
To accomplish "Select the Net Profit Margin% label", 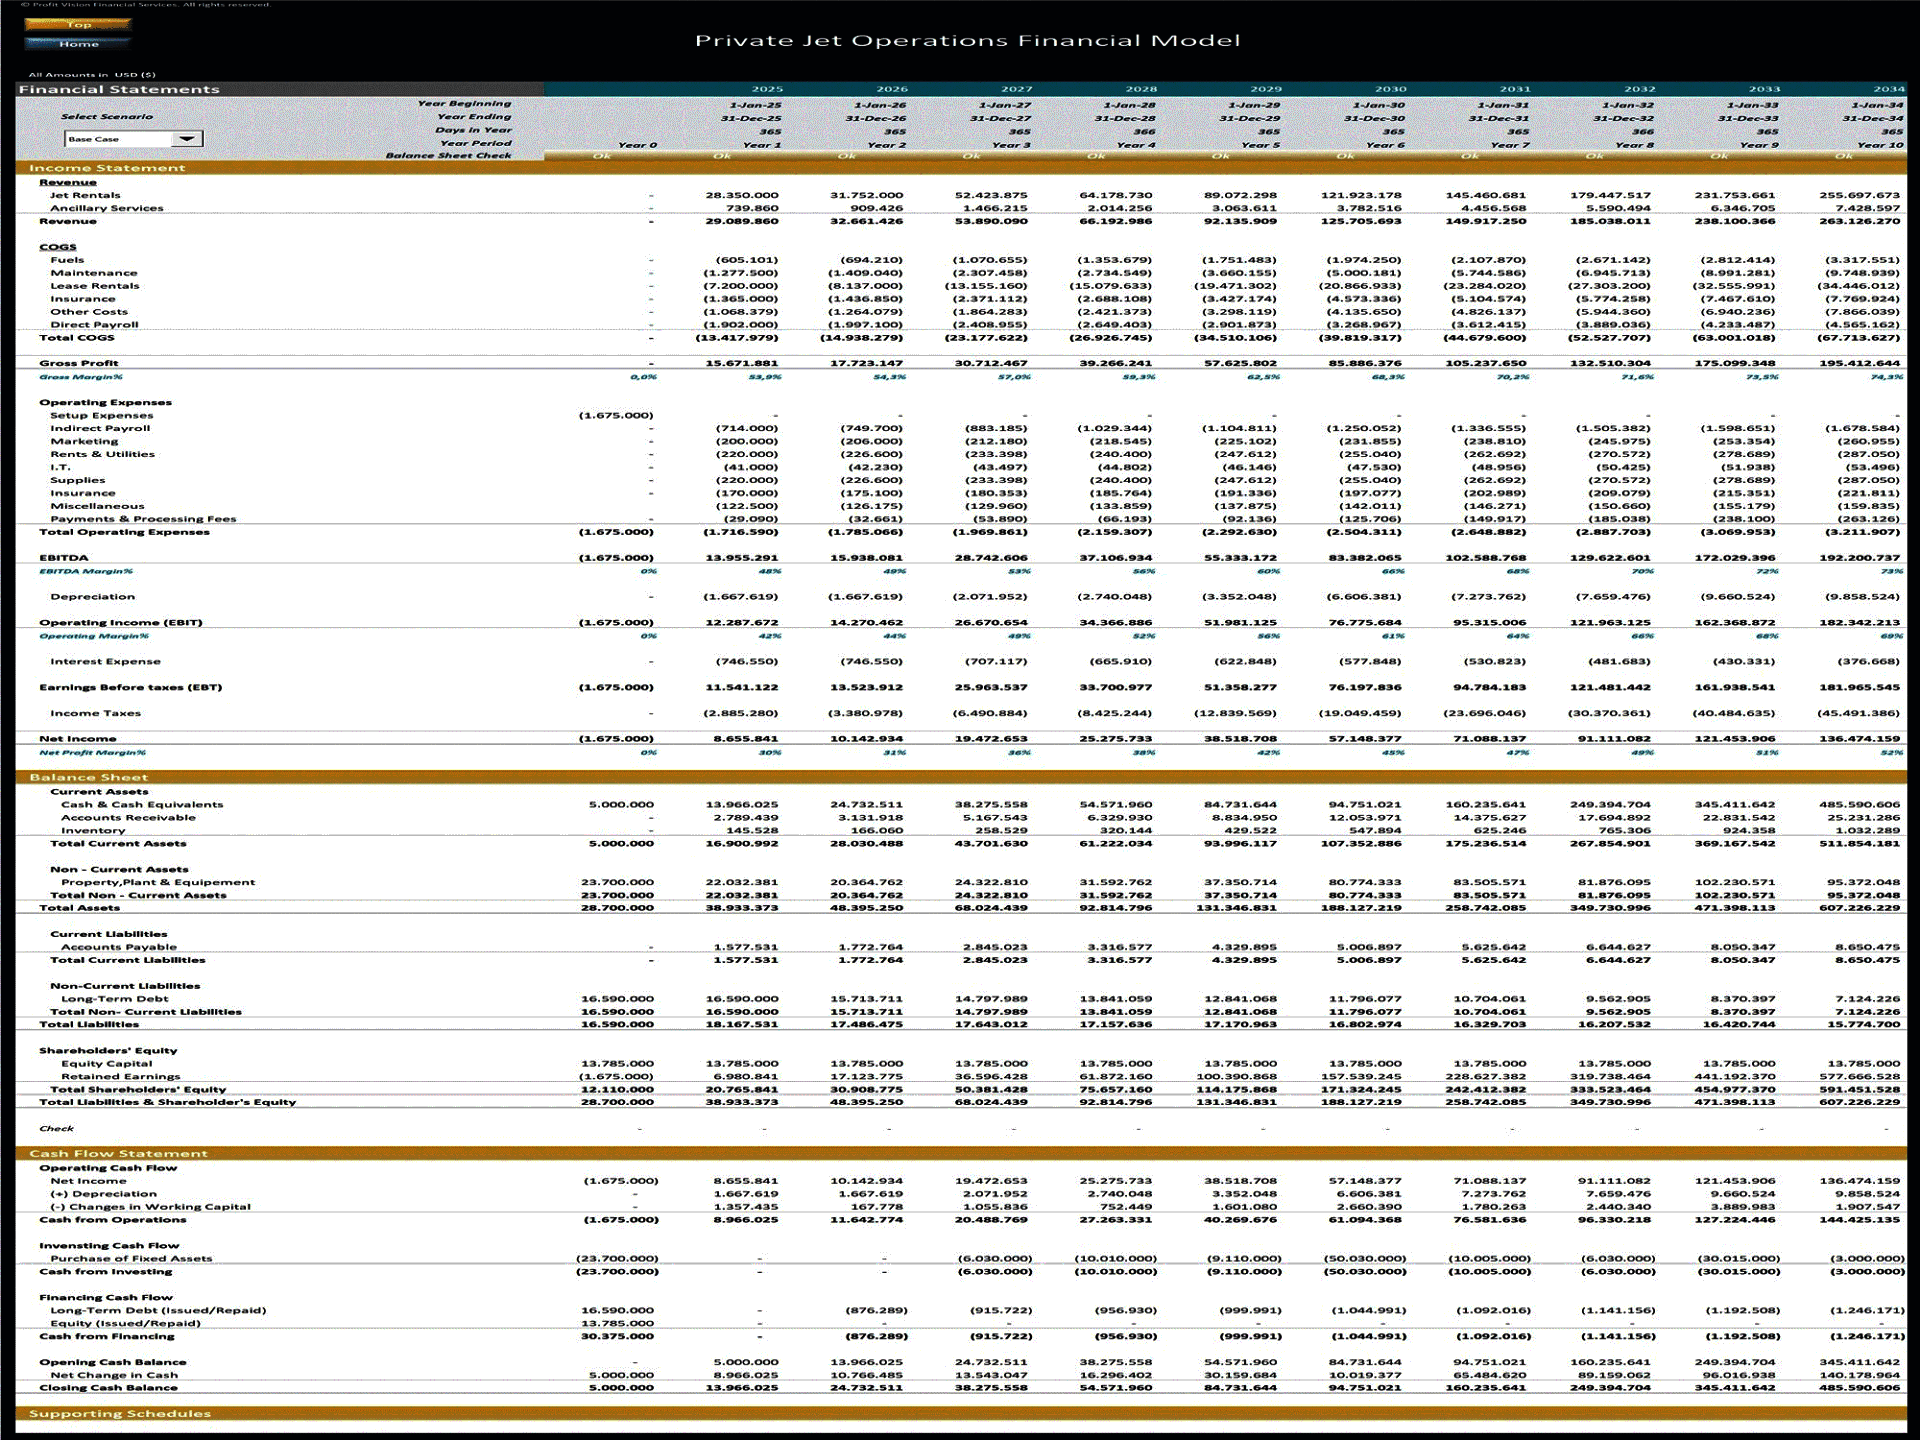I will pos(92,752).
